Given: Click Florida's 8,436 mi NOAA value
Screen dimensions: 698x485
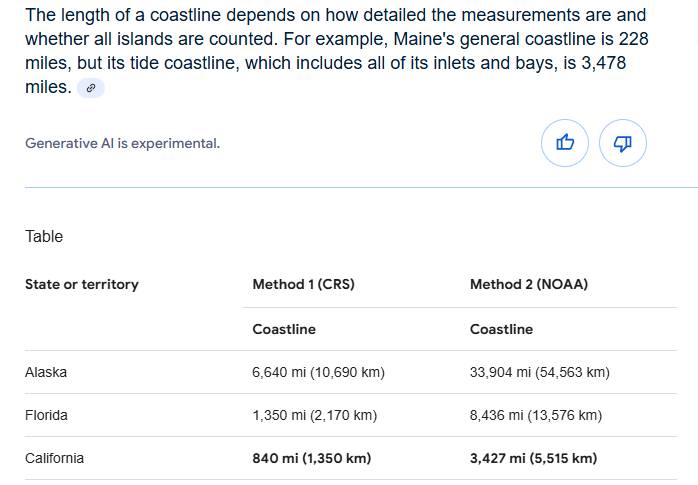Looking at the screenshot, I should 536,415.
